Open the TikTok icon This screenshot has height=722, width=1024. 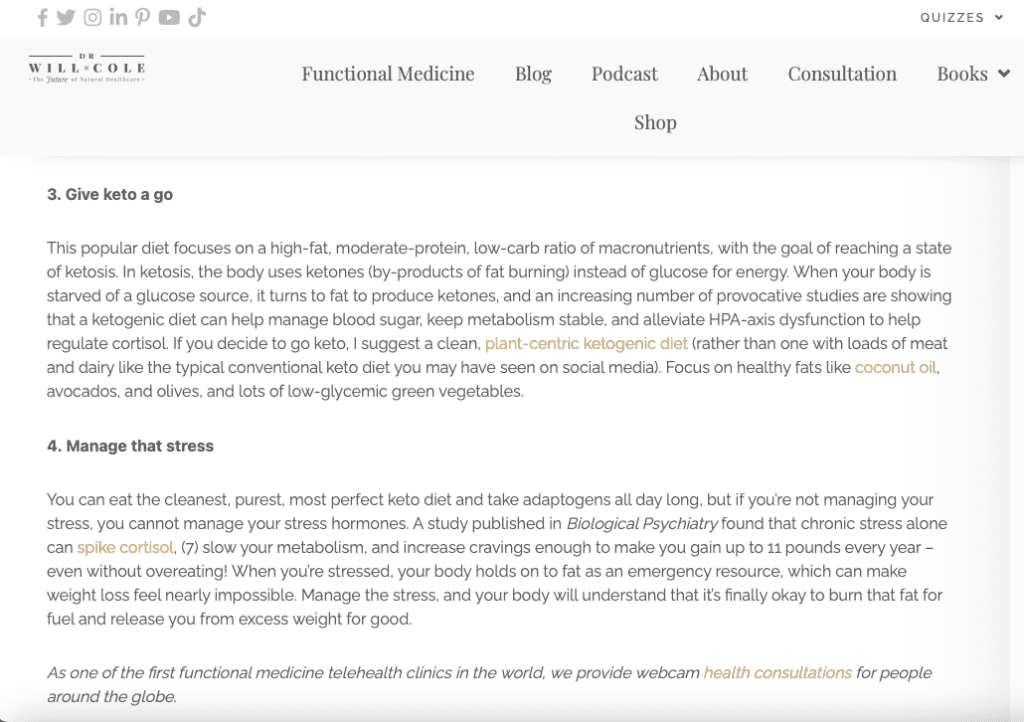(197, 17)
